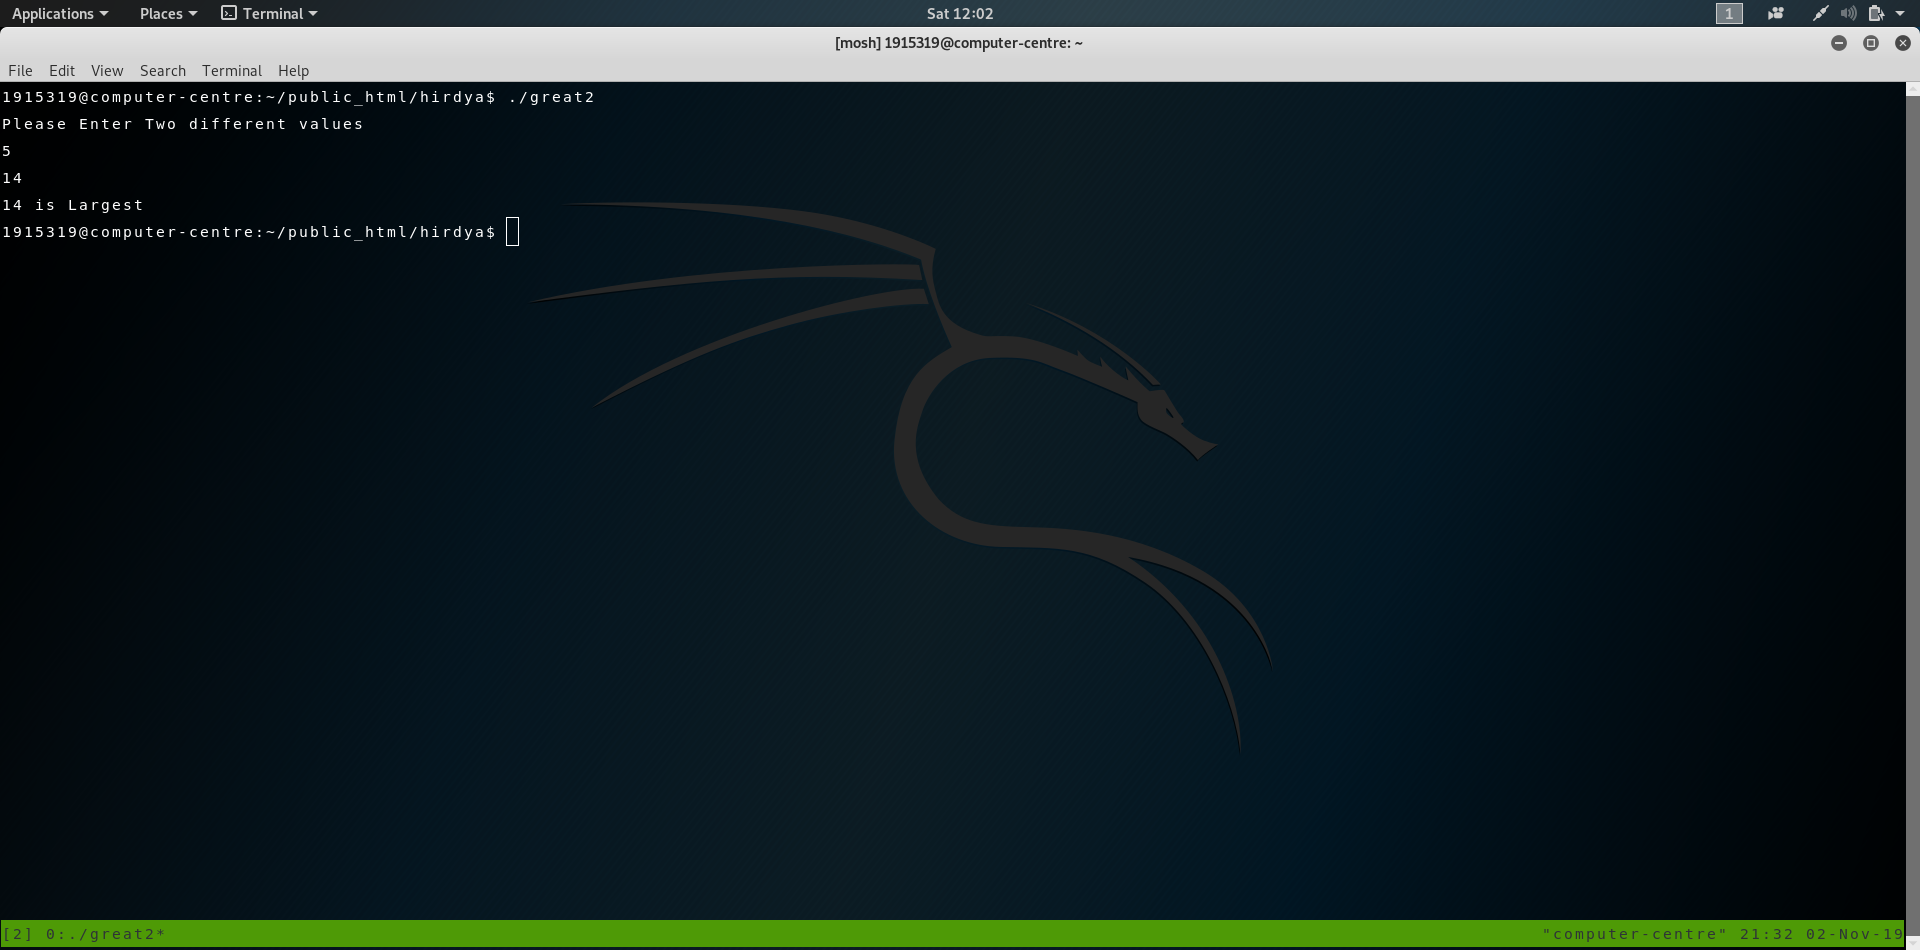Open the Terminal menu in the menu bar

coord(232,70)
